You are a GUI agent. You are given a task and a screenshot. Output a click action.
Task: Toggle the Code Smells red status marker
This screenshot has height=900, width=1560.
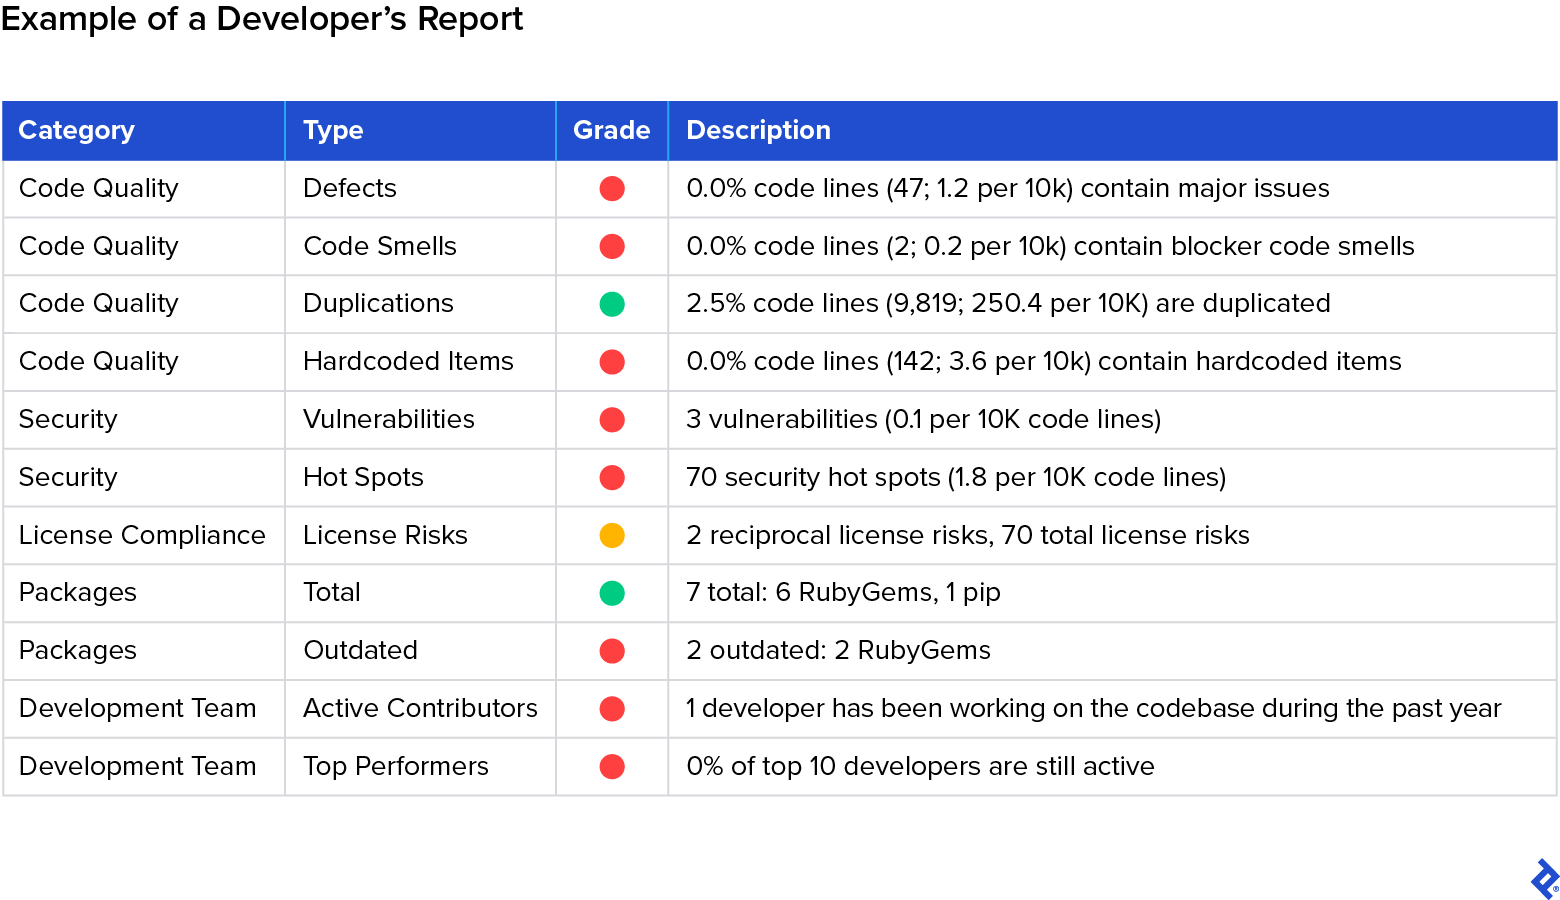611,246
